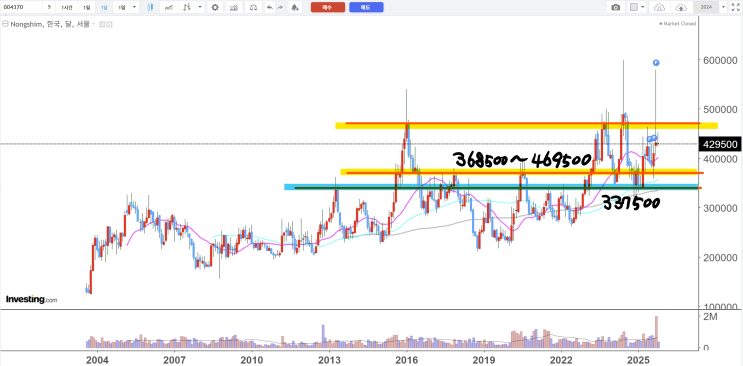The width and height of the screenshot is (743, 366).
Task: Collapse the Nongshim legend box icon
Action: pyautogui.click(x=5, y=24)
